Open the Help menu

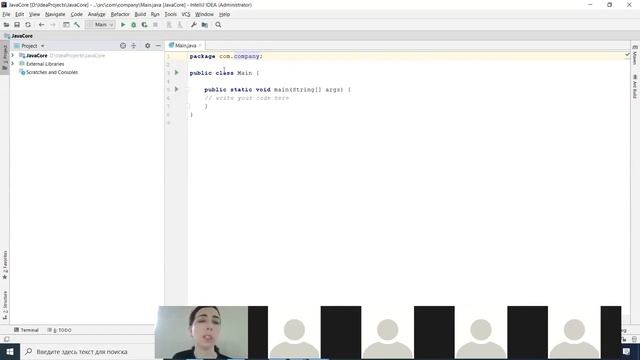224,14
